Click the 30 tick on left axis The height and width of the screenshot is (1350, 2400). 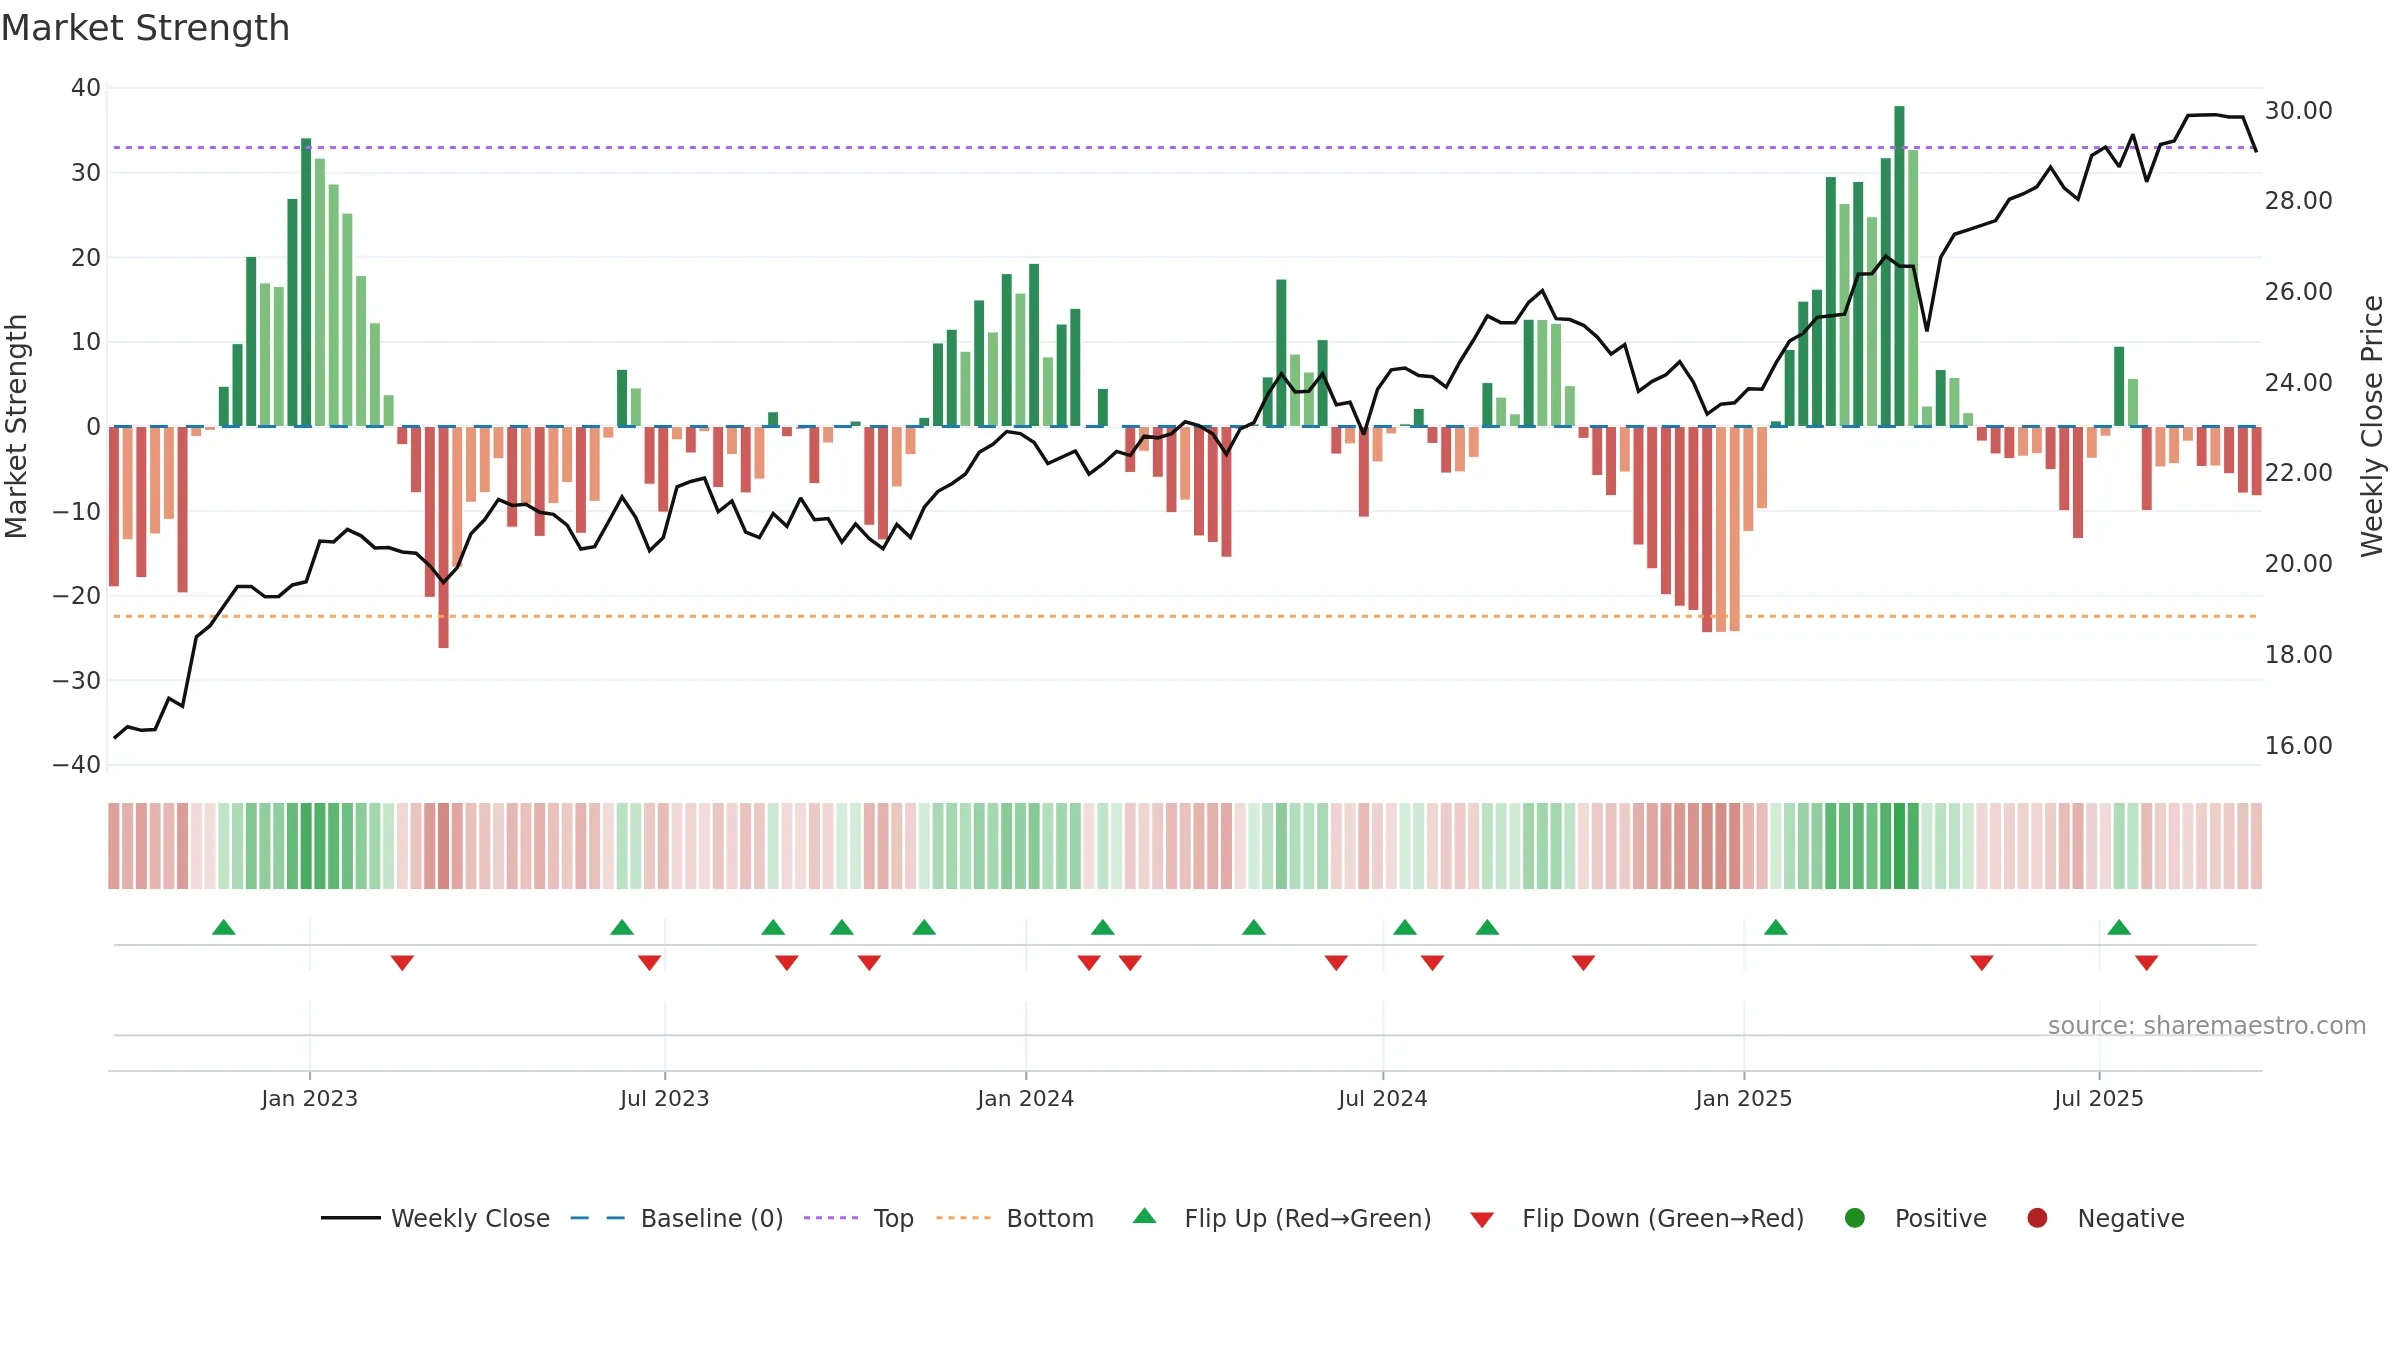[86, 173]
